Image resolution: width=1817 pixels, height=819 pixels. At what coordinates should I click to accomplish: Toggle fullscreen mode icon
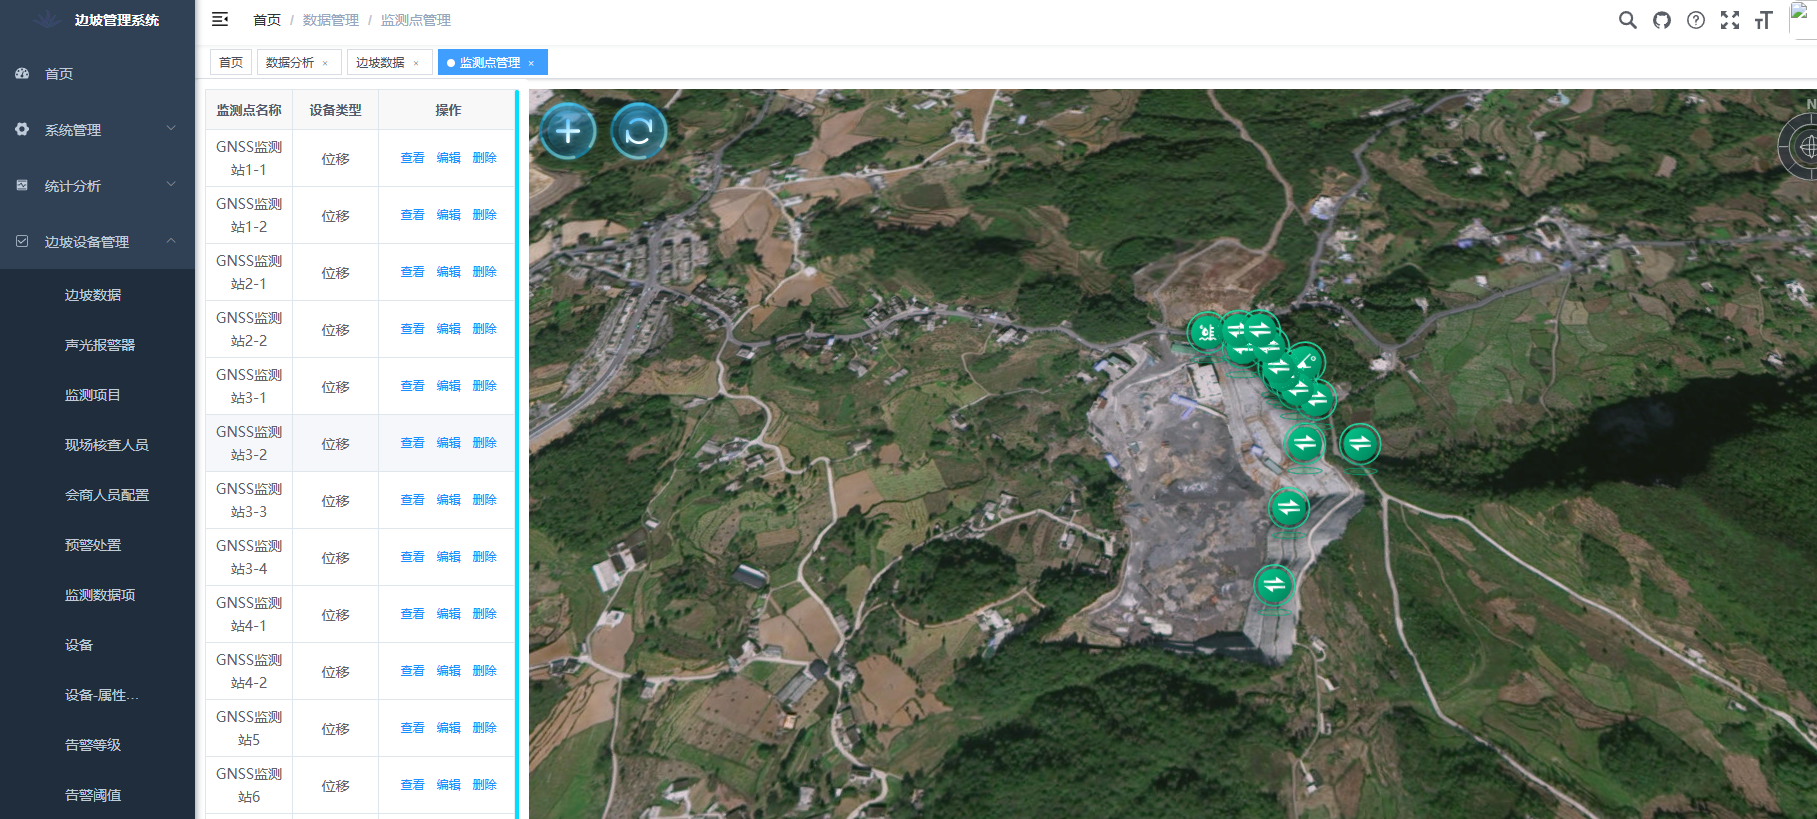(1729, 20)
